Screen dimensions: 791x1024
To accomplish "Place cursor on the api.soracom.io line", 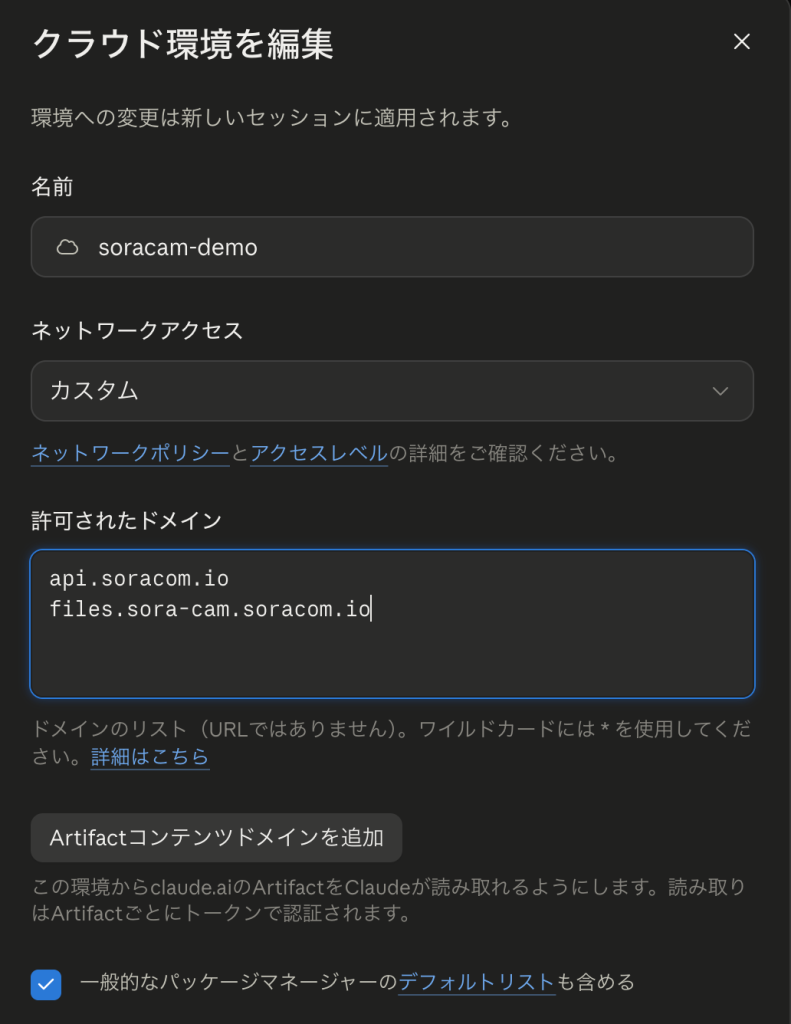I will 139,579.
